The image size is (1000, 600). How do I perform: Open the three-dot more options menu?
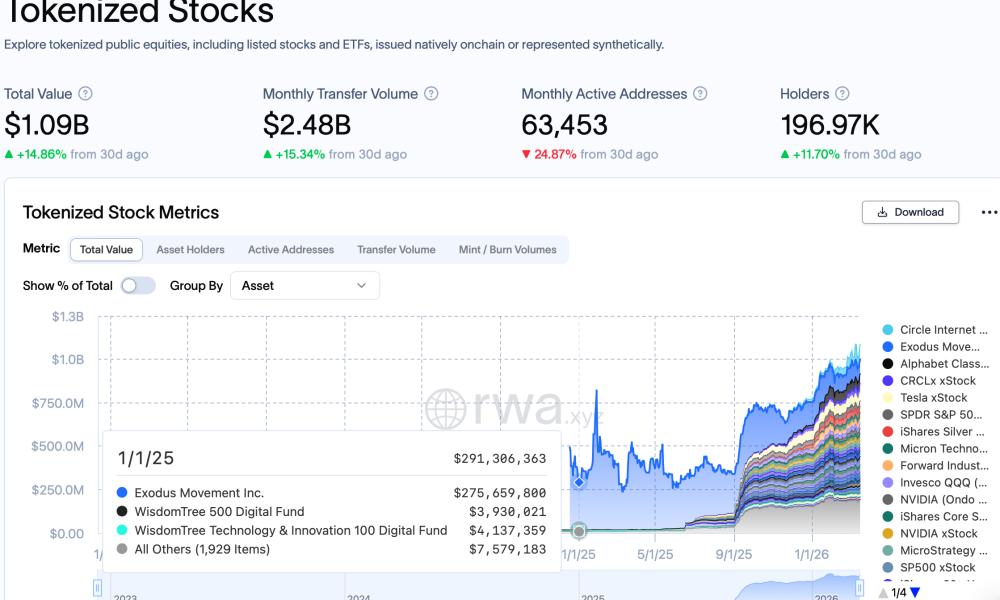pos(989,212)
